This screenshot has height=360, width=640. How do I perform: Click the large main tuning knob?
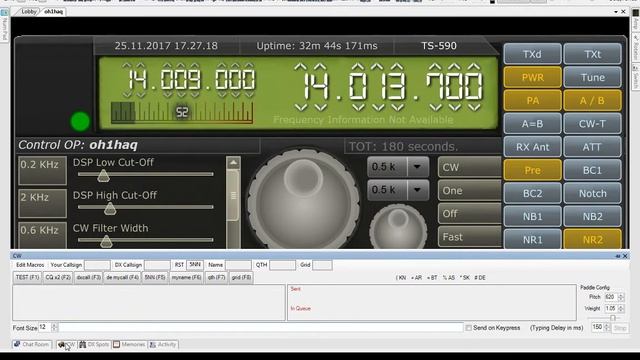pos(303,199)
